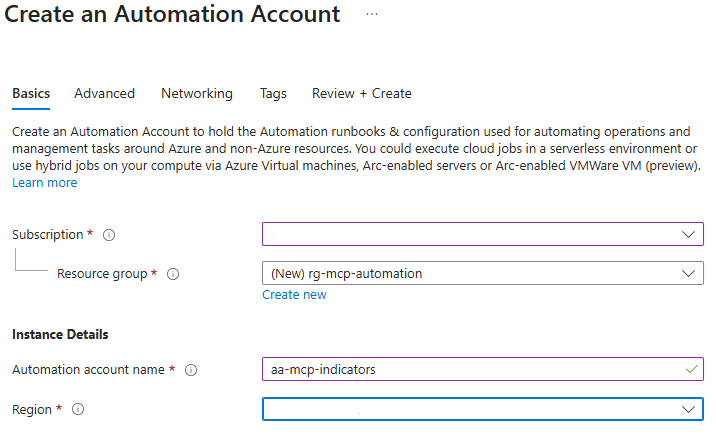Click the Automation account name label

(x=88, y=369)
